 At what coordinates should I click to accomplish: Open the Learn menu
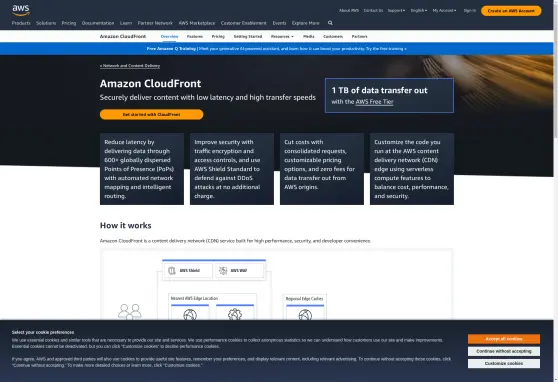click(126, 23)
